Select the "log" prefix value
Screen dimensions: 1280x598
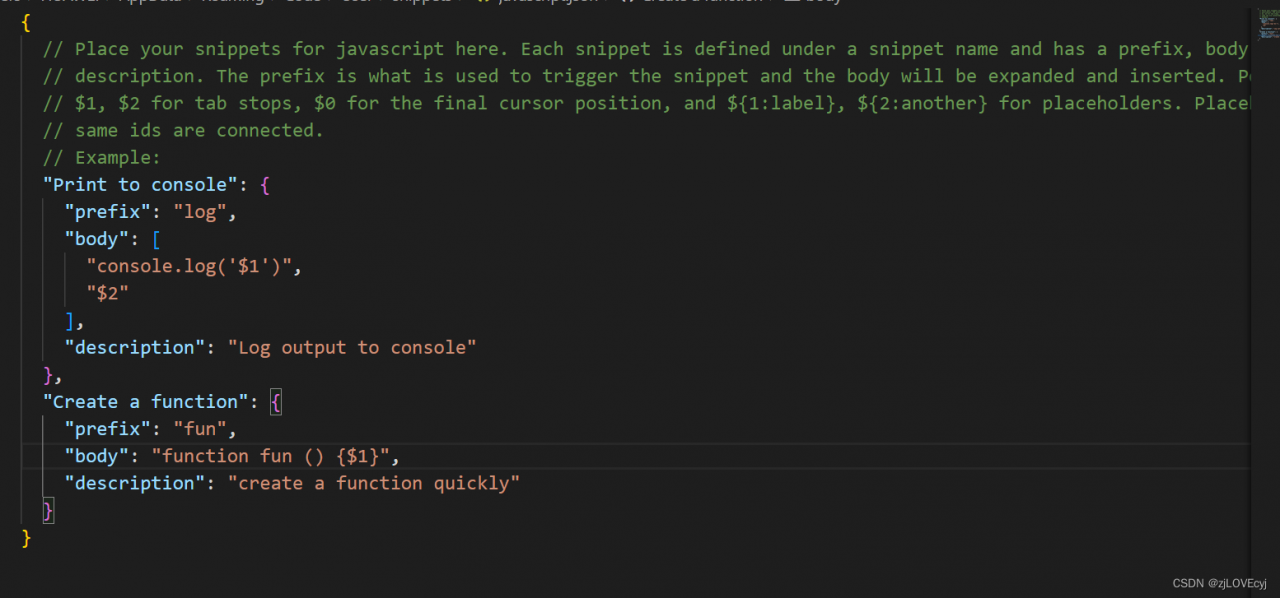(x=201, y=212)
